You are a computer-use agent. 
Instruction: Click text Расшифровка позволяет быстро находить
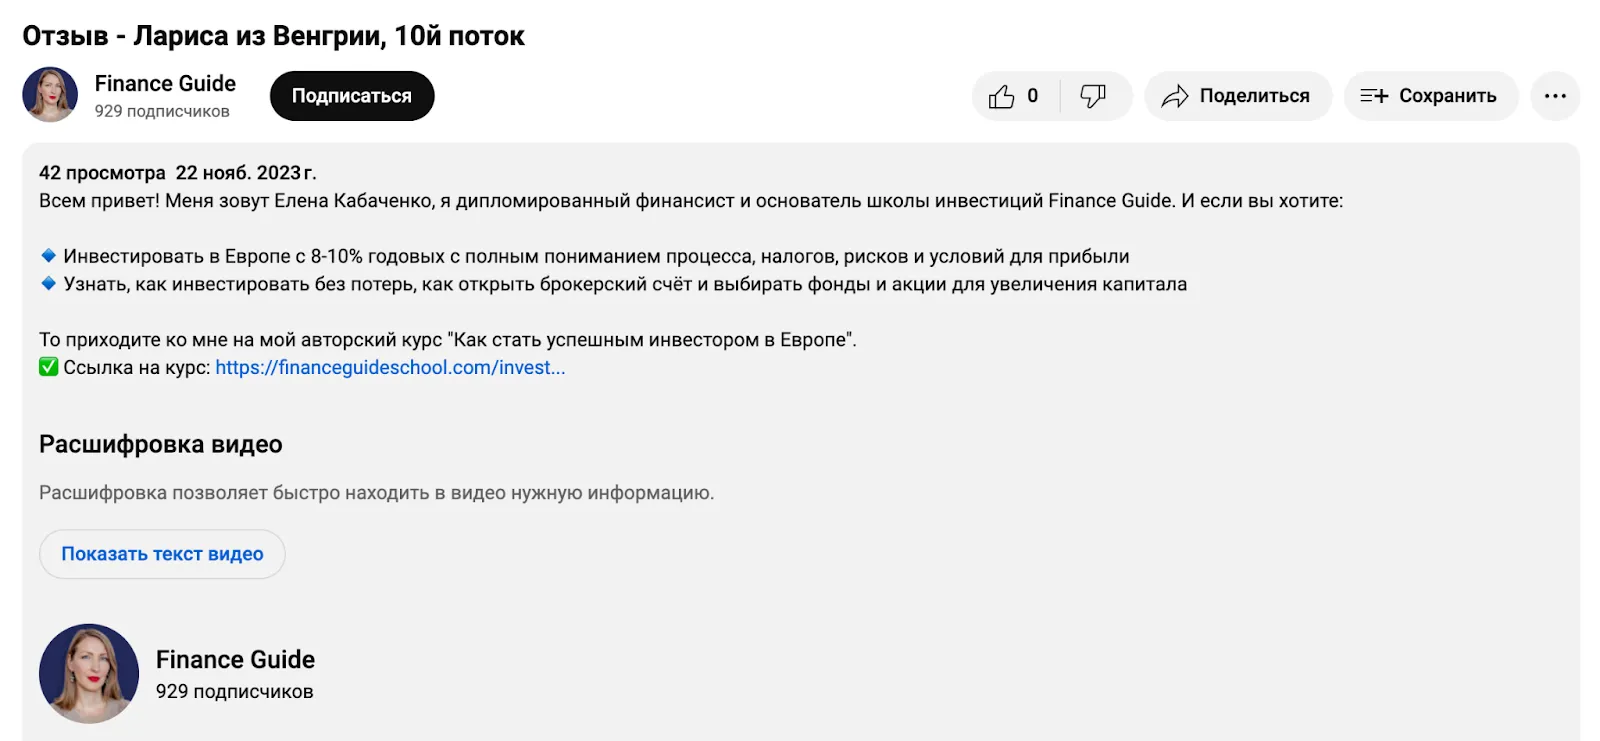(x=376, y=493)
